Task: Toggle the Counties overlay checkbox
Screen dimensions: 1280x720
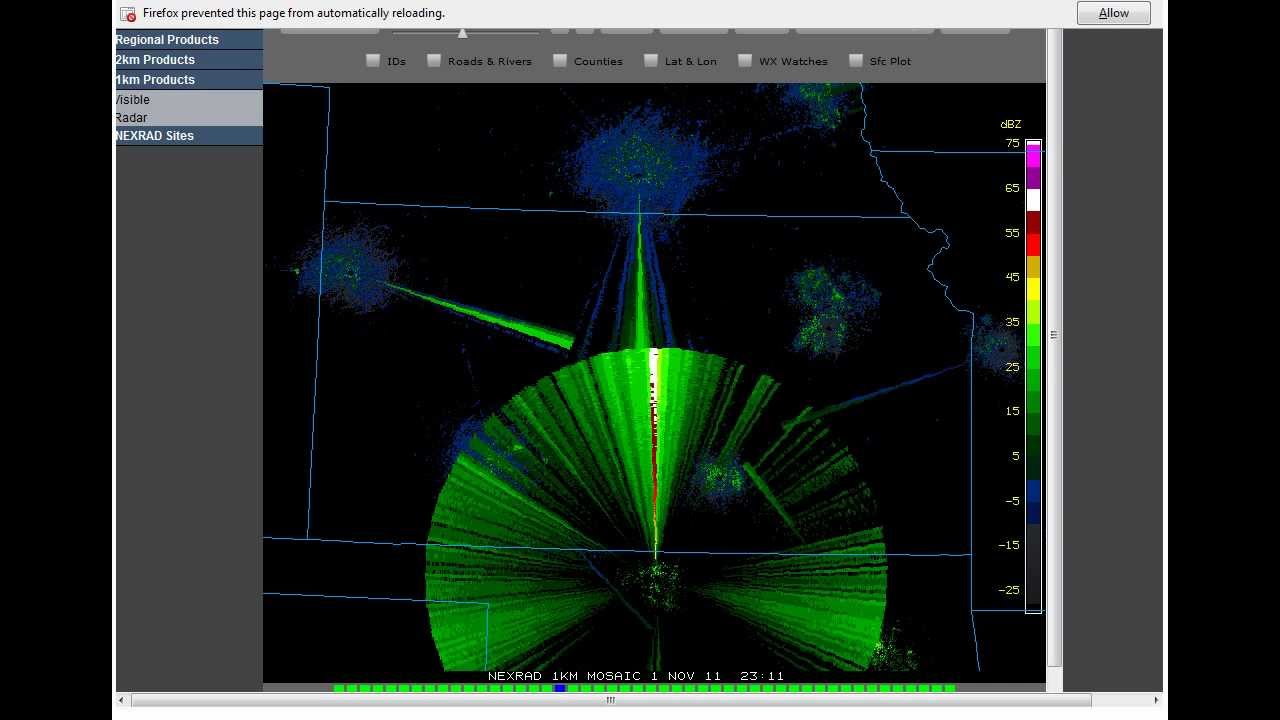Action: [x=560, y=61]
